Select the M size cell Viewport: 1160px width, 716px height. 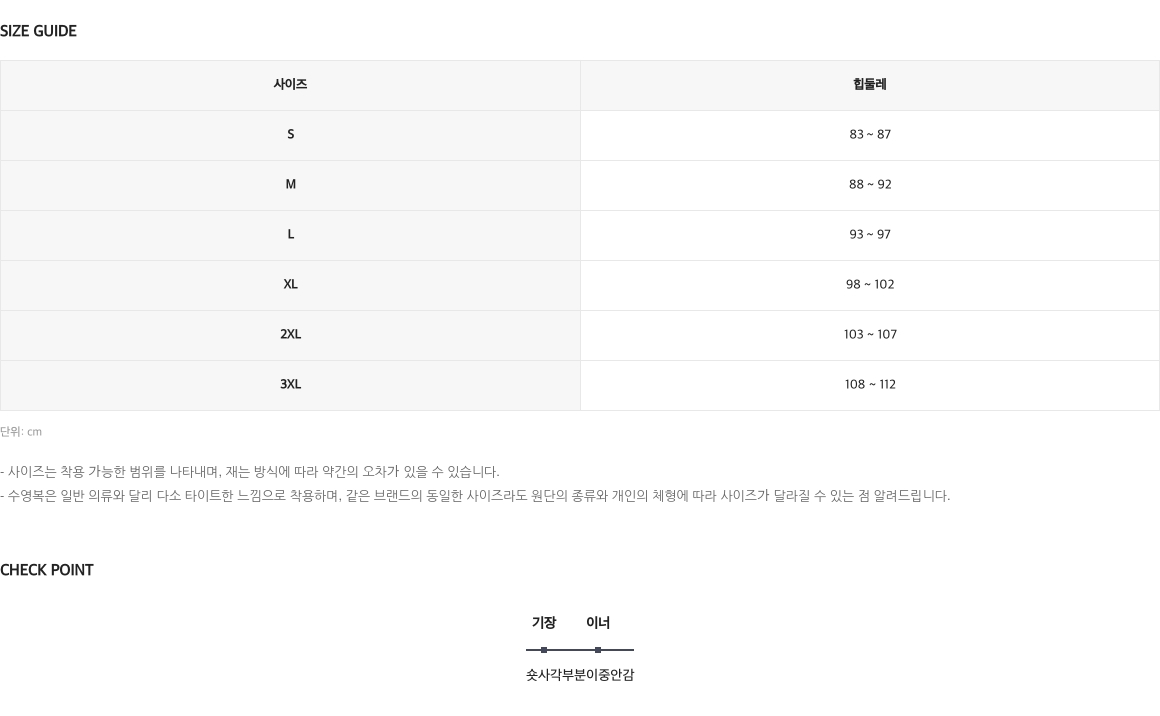point(290,185)
